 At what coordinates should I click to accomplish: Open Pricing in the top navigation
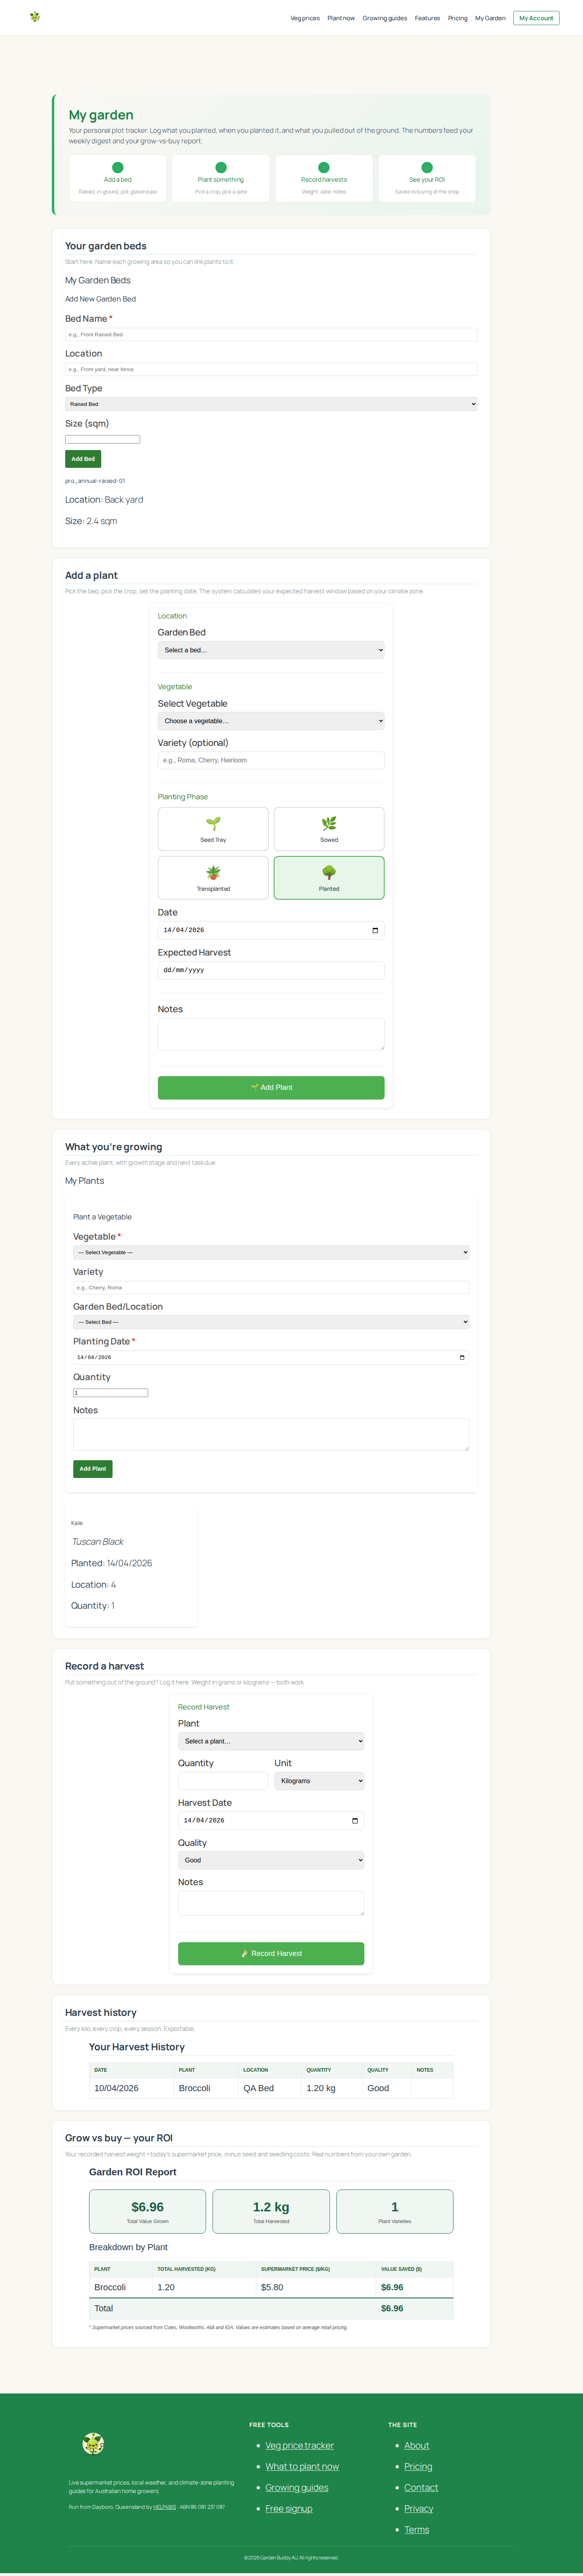click(x=457, y=18)
